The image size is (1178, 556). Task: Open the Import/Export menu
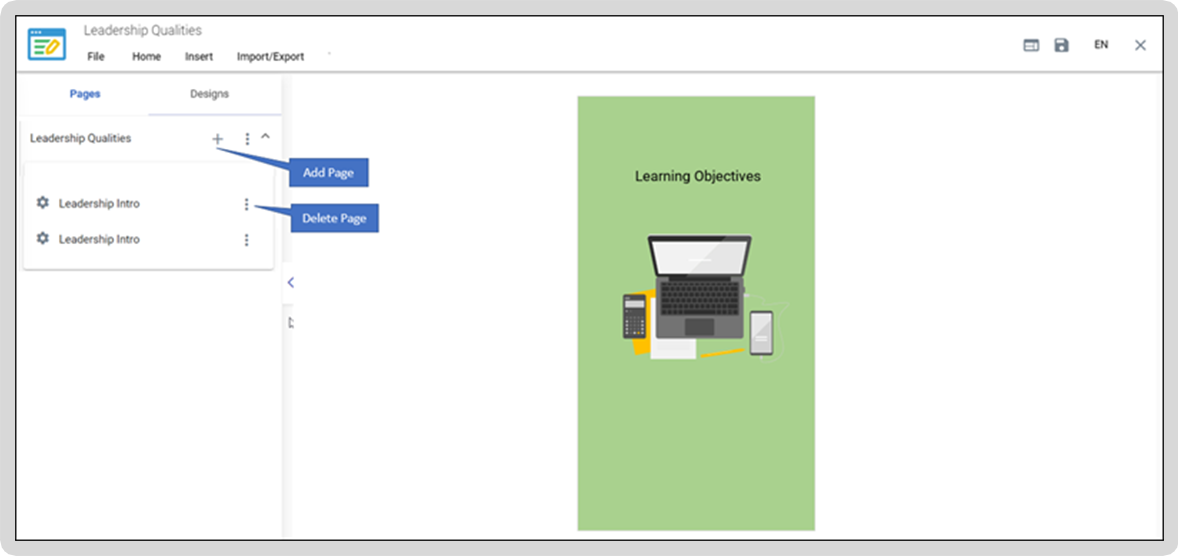click(x=270, y=56)
